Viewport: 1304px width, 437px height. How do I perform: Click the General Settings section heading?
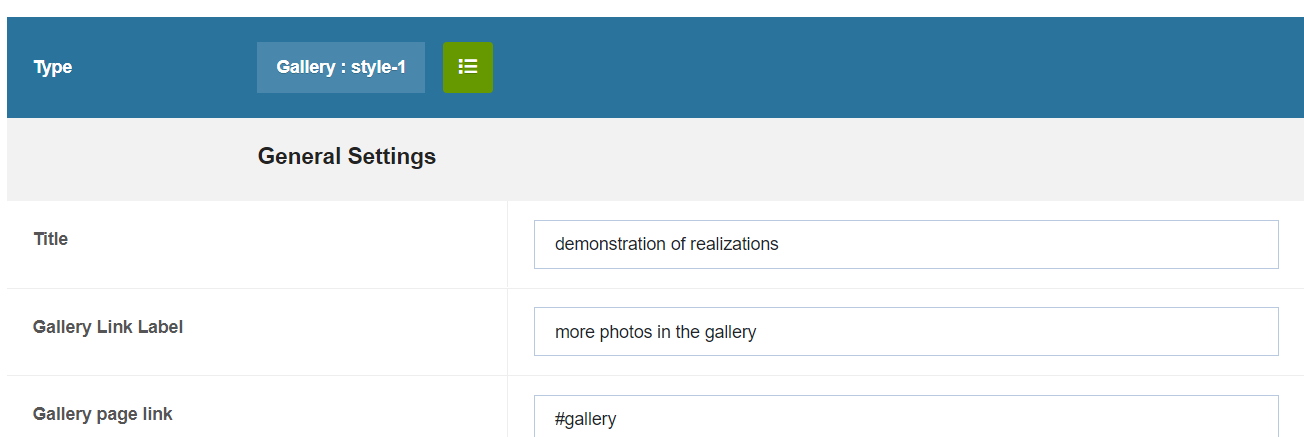pos(346,156)
